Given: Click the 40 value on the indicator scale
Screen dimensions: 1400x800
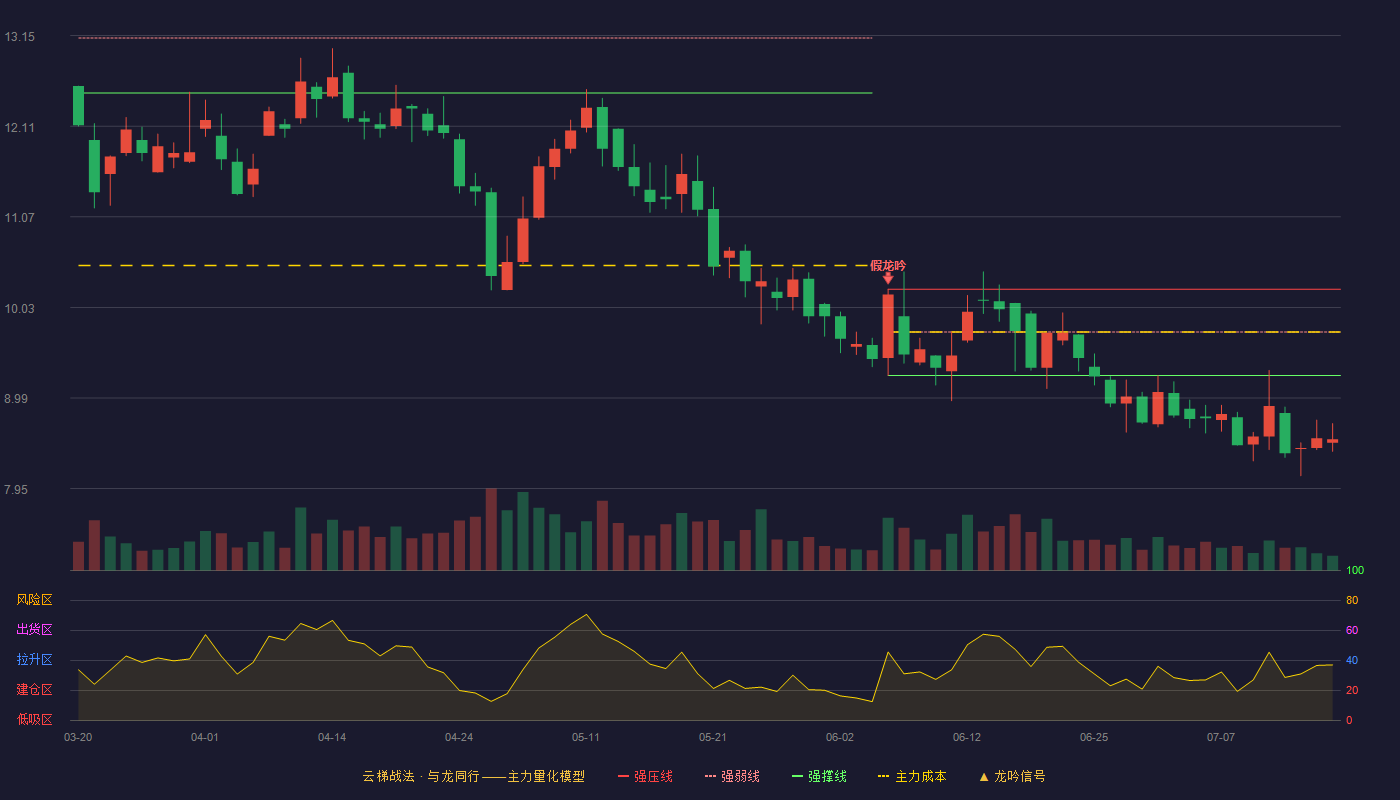Looking at the screenshot, I should coord(1352,660).
